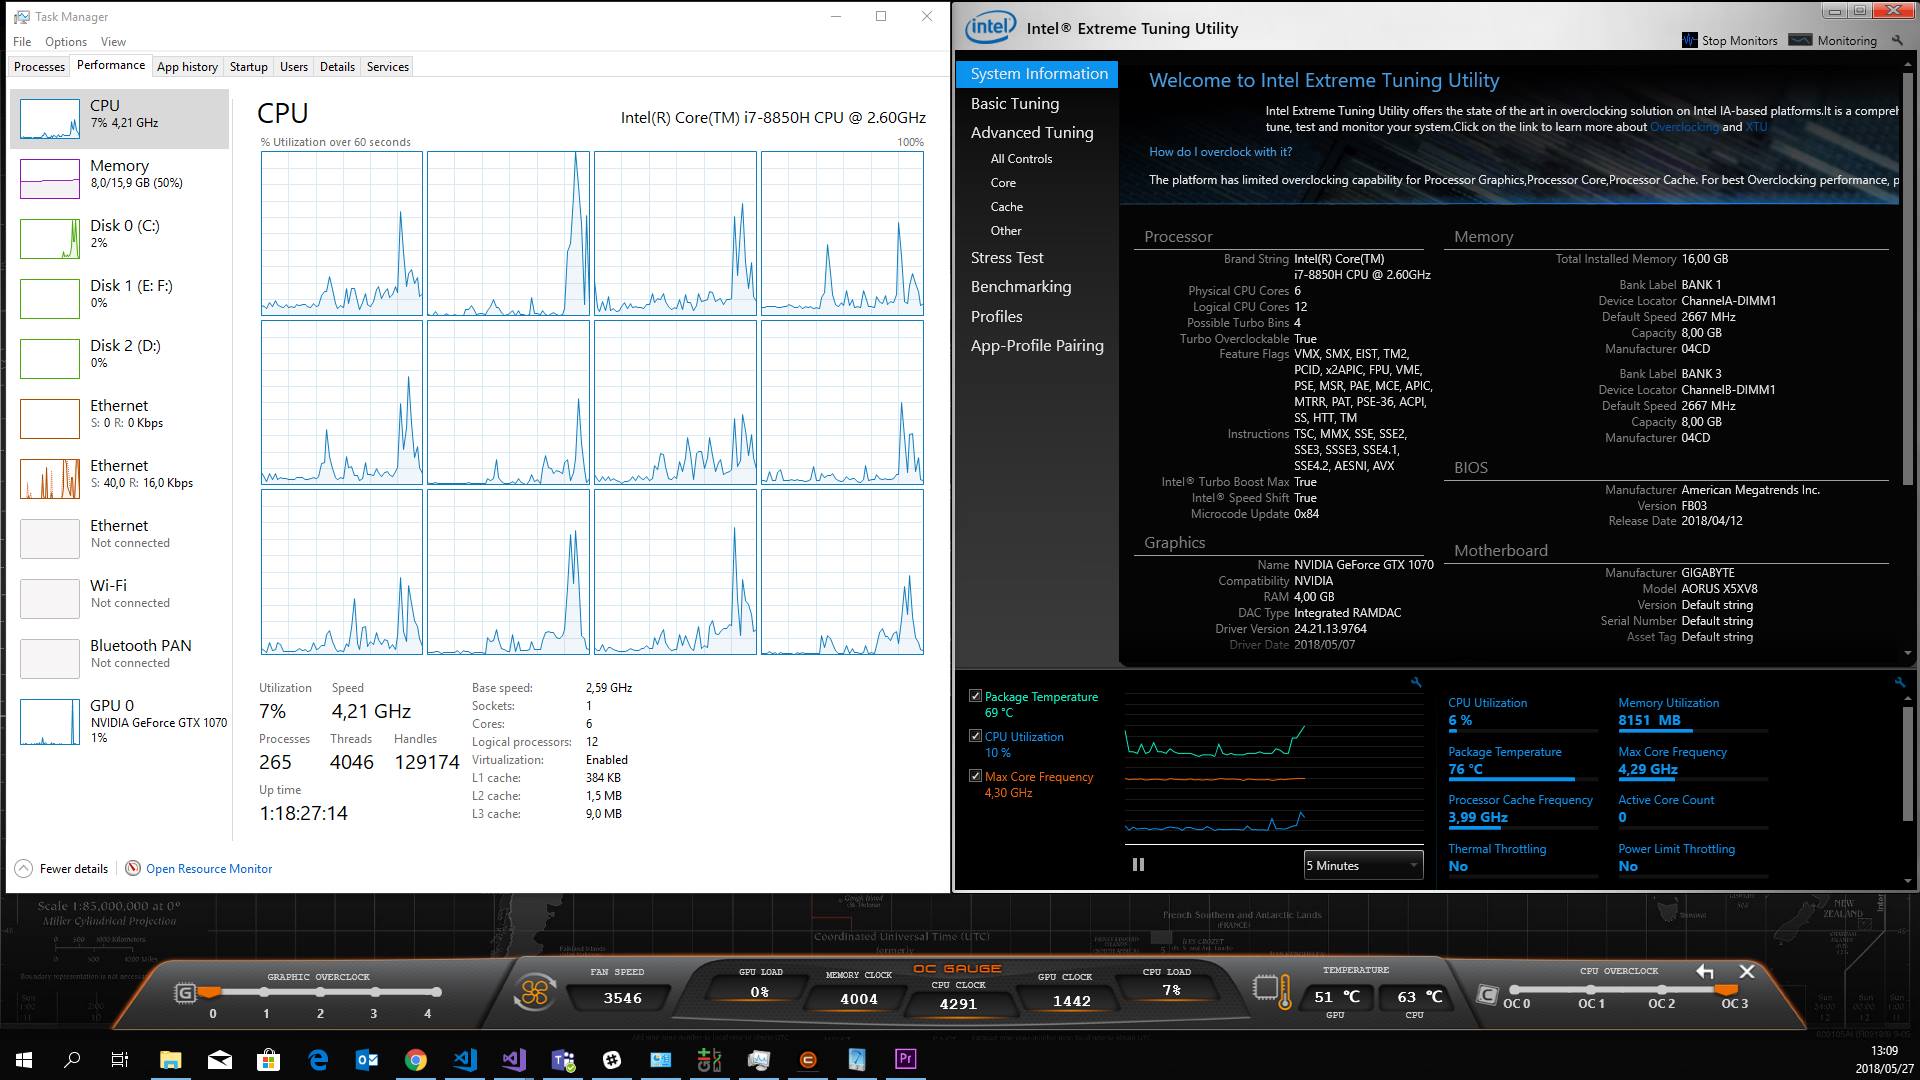This screenshot has height=1080, width=1920.
Task: Click the Fewer details arrow icon
Action: pyautogui.click(x=23, y=868)
